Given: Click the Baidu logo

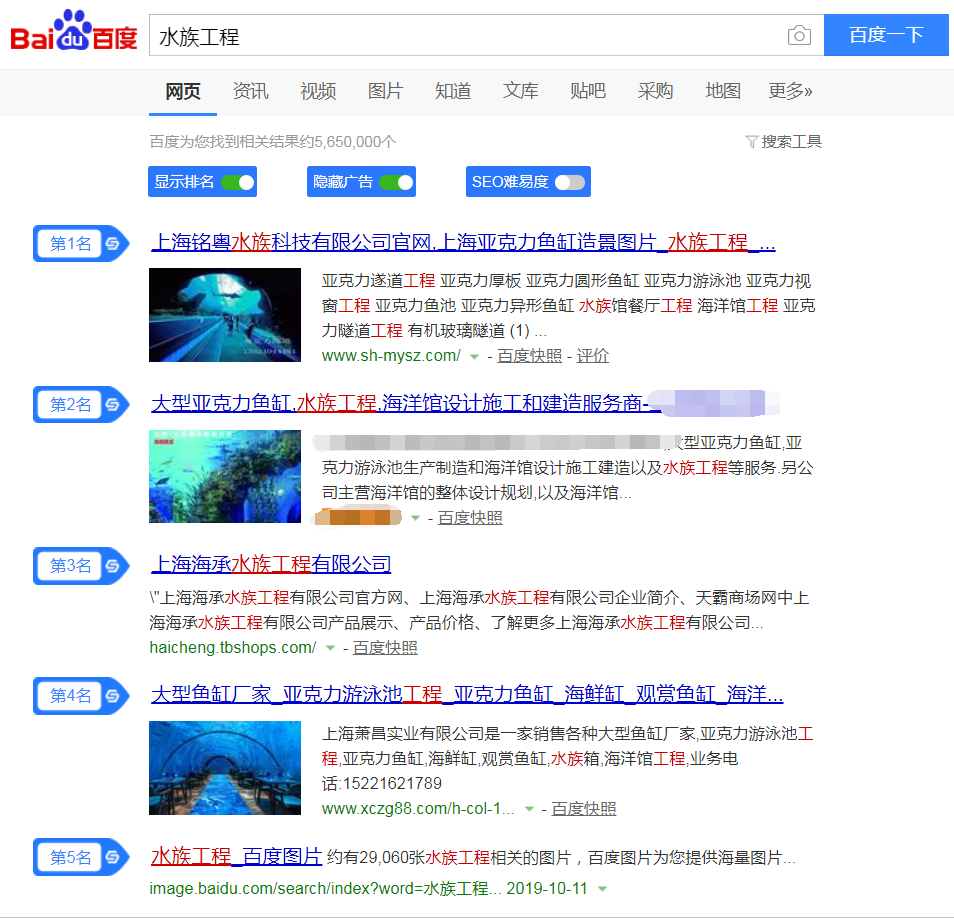Looking at the screenshot, I should point(74,30).
